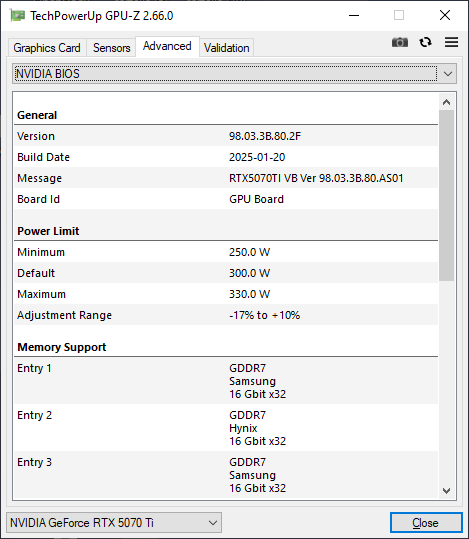Click the Entry 1 row label
Image resolution: width=469 pixels, height=539 pixels.
[x=34, y=368]
